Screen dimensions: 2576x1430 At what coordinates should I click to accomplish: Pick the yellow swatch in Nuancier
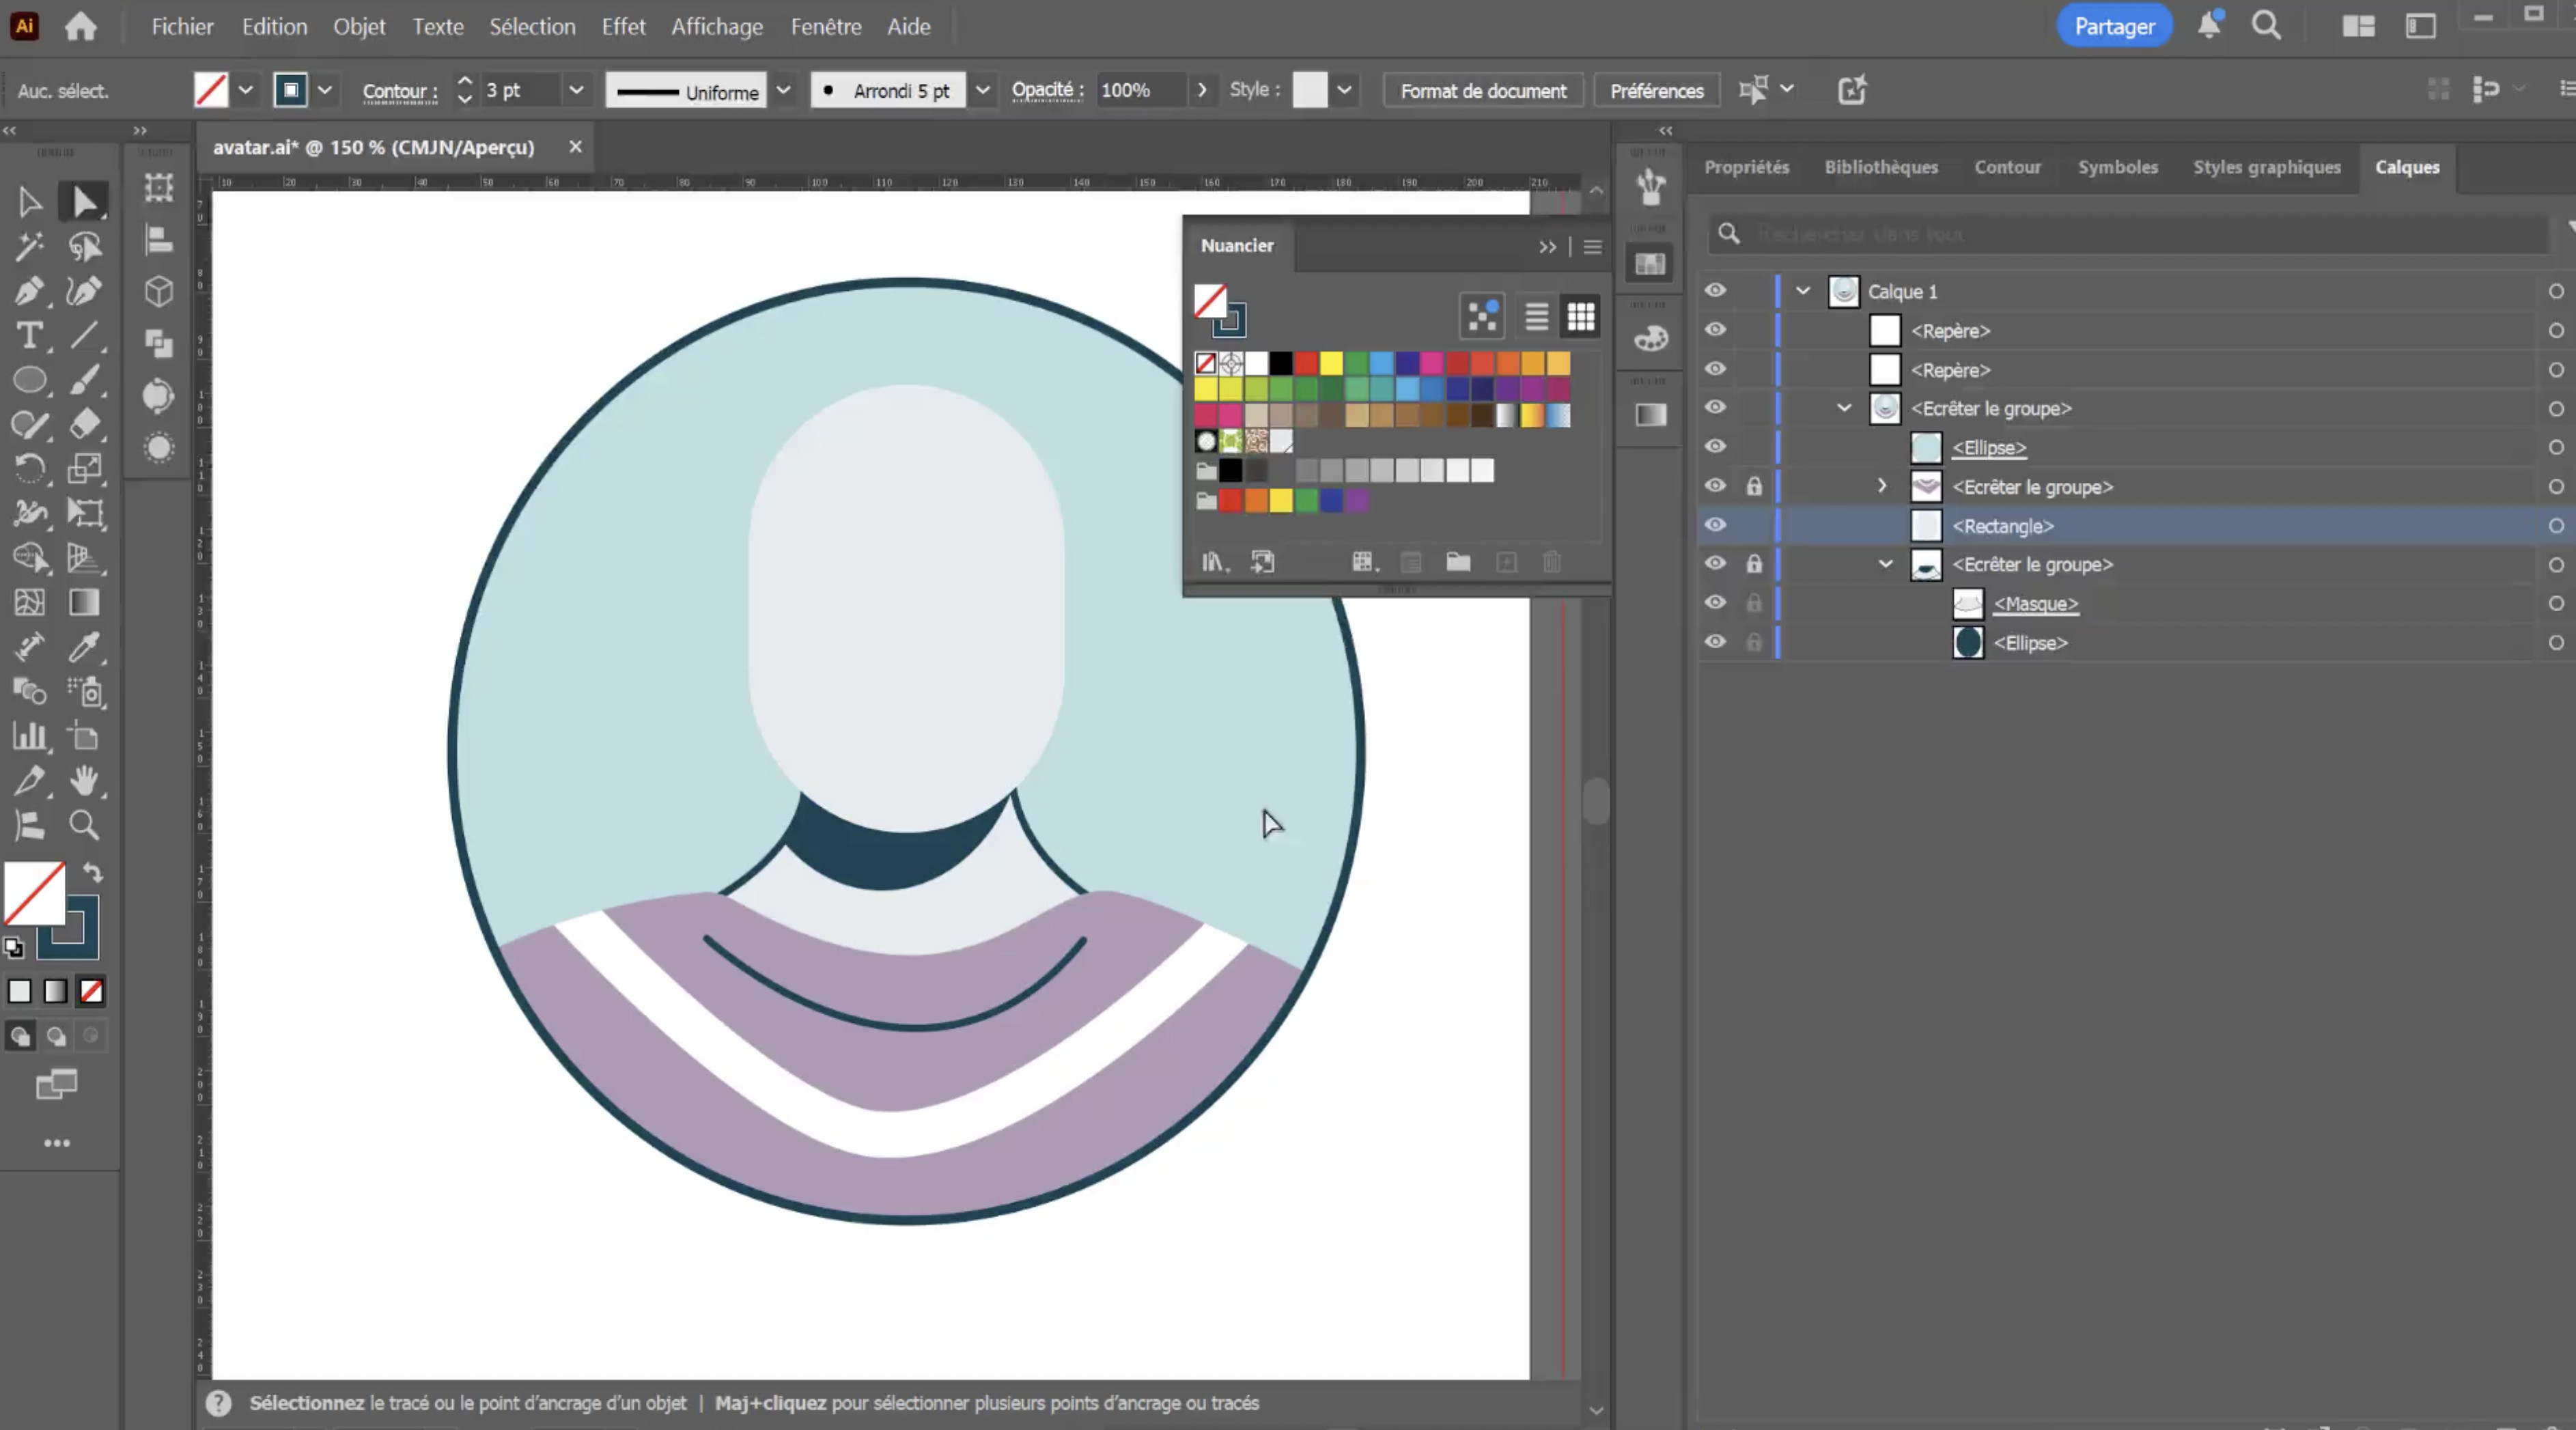[1331, 363]
